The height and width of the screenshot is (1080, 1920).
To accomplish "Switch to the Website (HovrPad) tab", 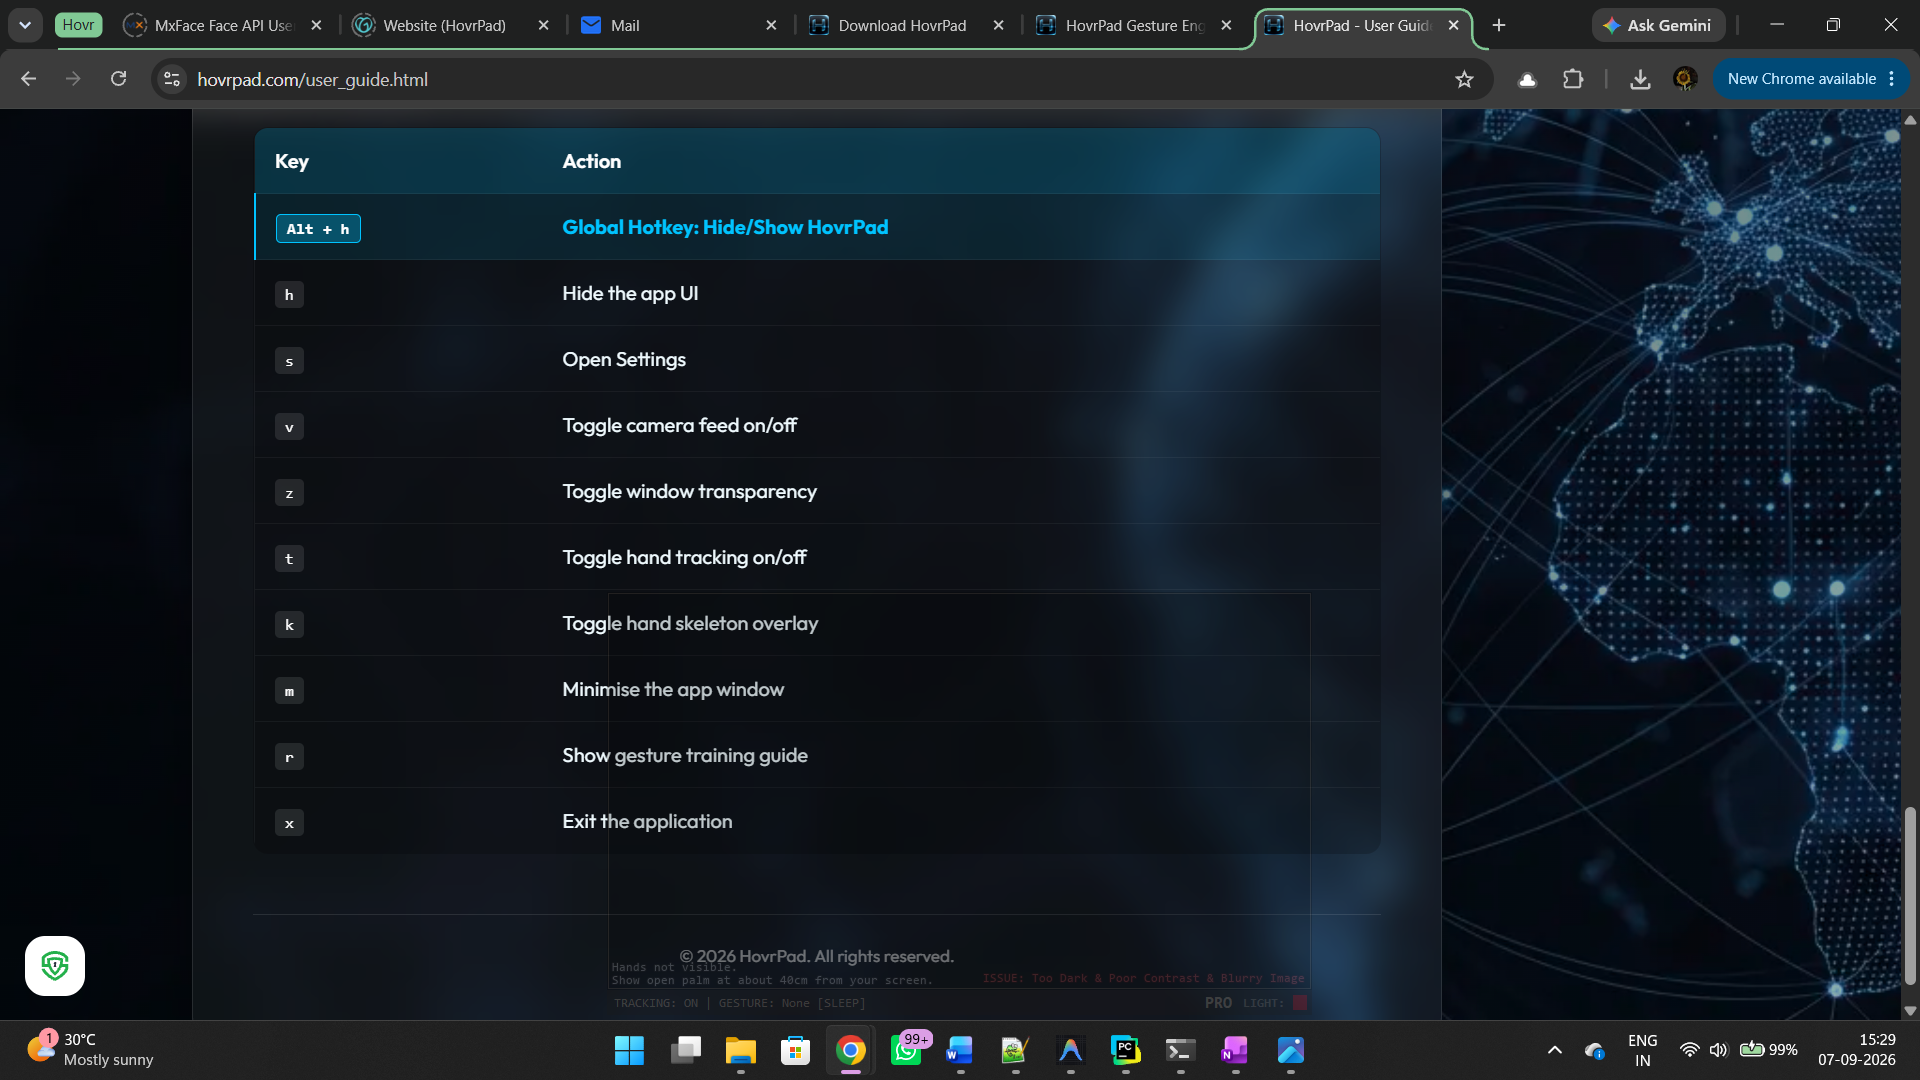I will (x=445, y=25).
